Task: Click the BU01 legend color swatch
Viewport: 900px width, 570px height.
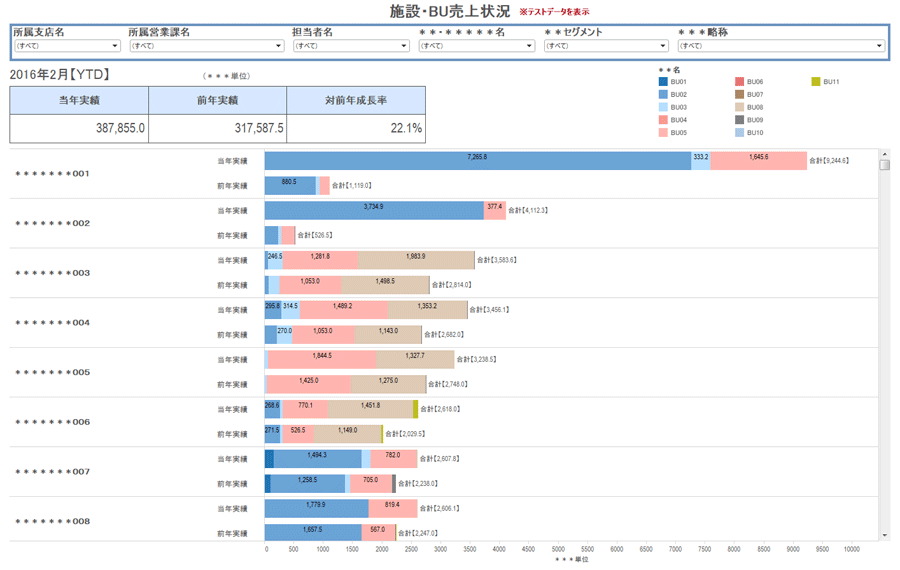Action: click(x=664, y=81)
